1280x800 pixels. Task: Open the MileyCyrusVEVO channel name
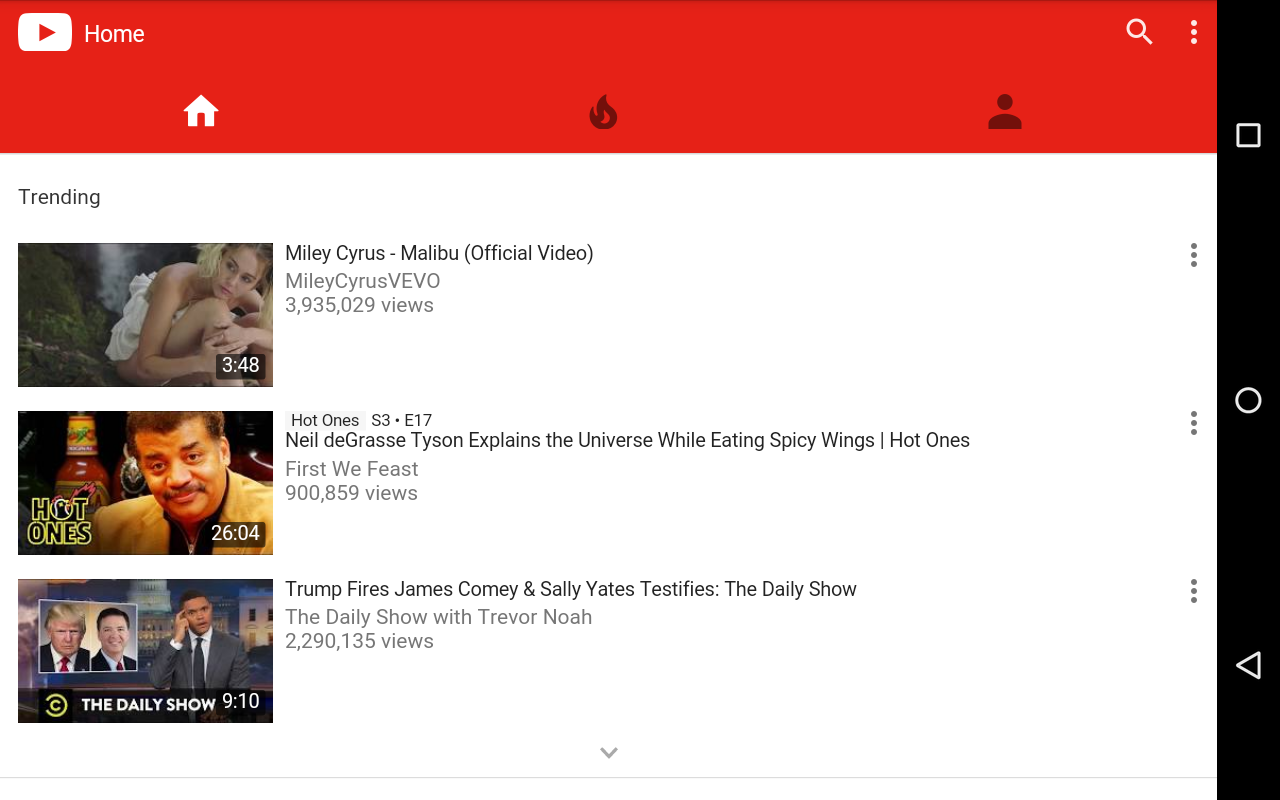click(x=362, y=281)
